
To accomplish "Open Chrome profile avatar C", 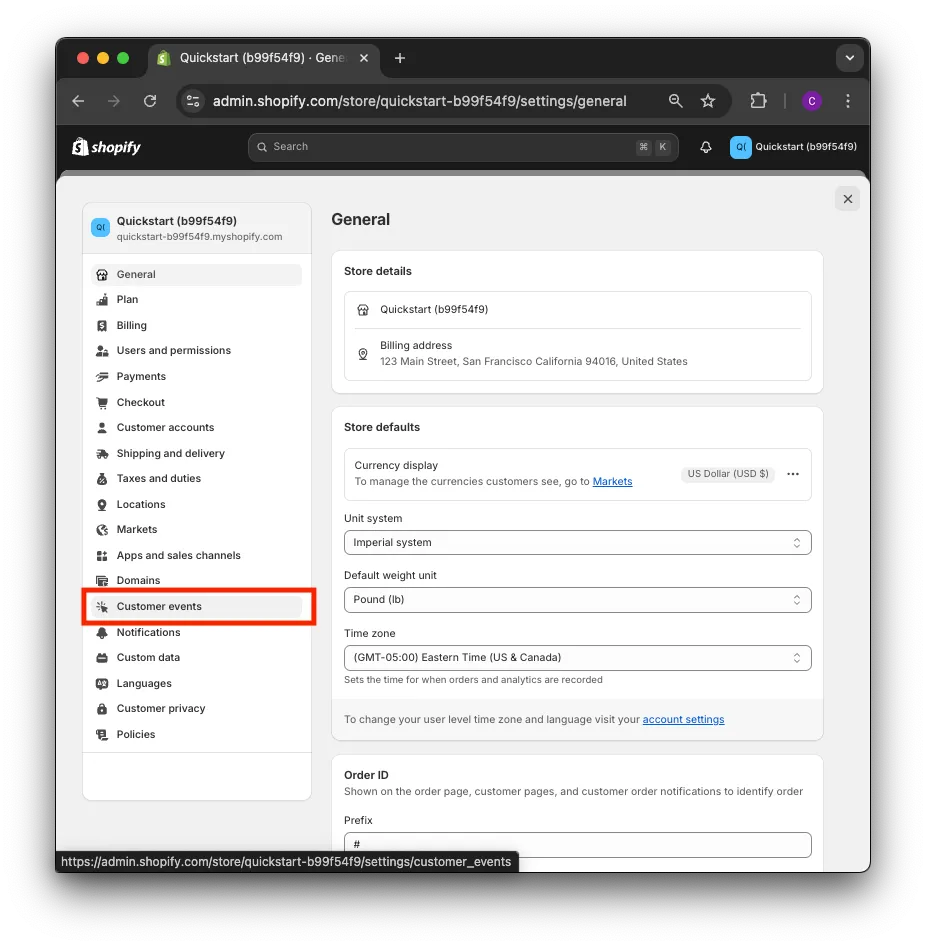I will pos(811,101).
